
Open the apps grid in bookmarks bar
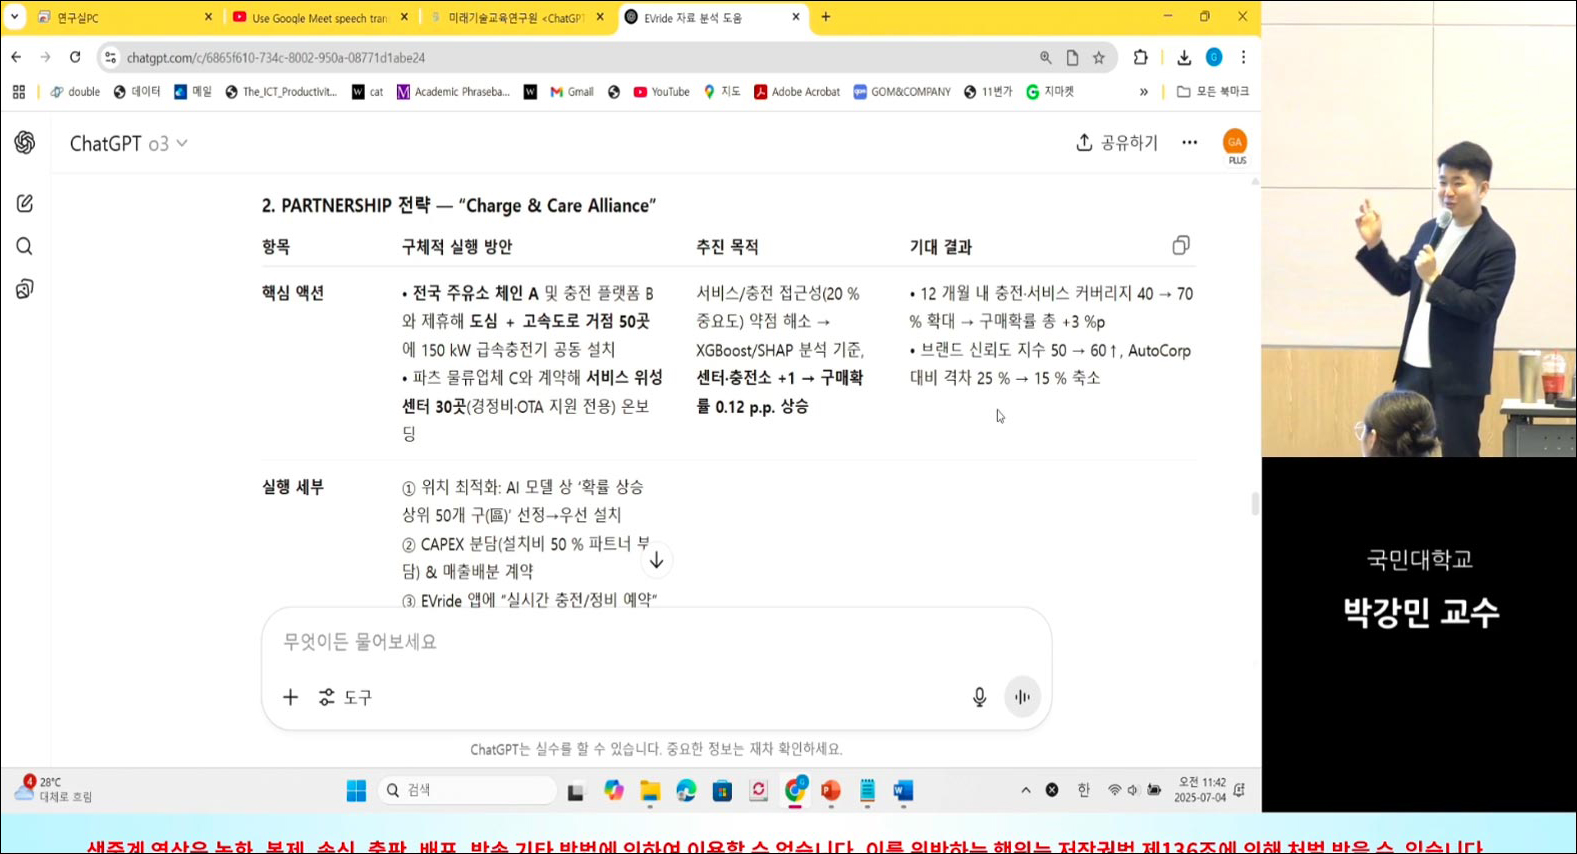18,91
